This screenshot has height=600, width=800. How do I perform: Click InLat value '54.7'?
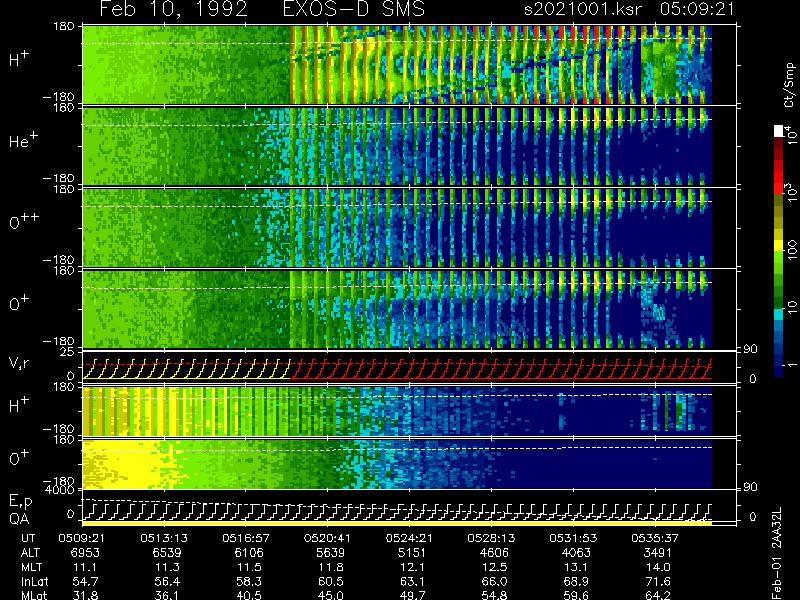pos(86,581)
